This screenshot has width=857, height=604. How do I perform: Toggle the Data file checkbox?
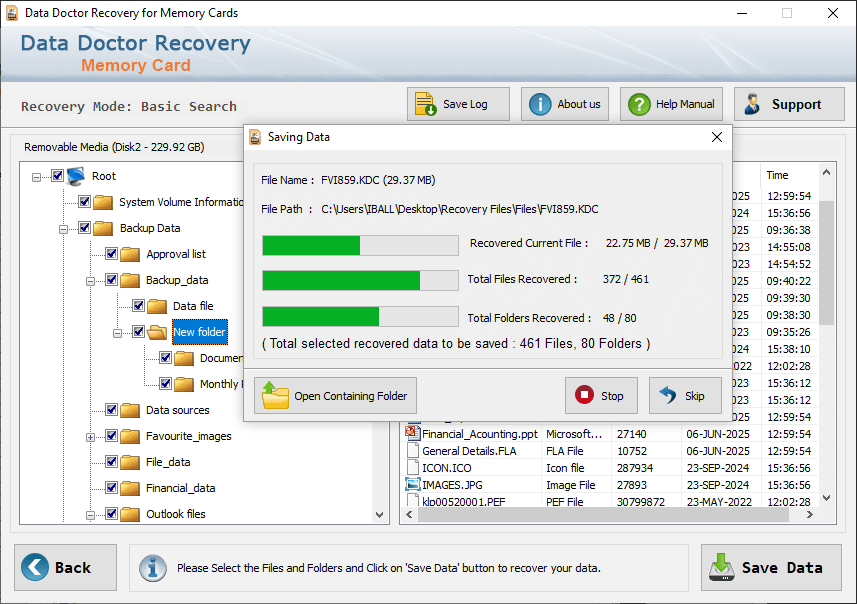click(138, 306)
